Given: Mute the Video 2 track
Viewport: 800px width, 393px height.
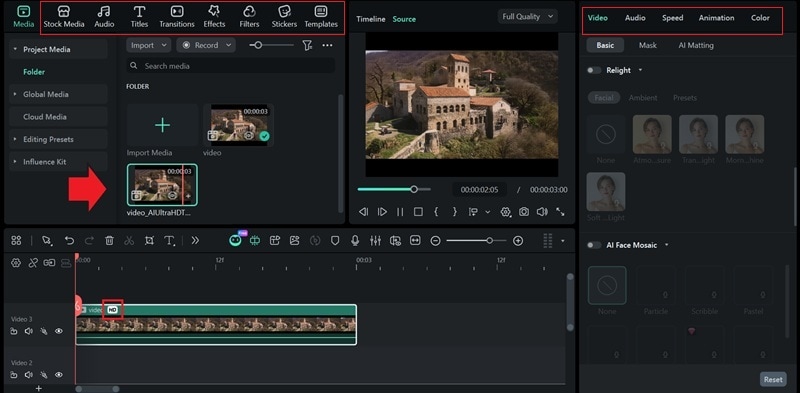Looking at the screenshot, I should (x=29, y=375).
